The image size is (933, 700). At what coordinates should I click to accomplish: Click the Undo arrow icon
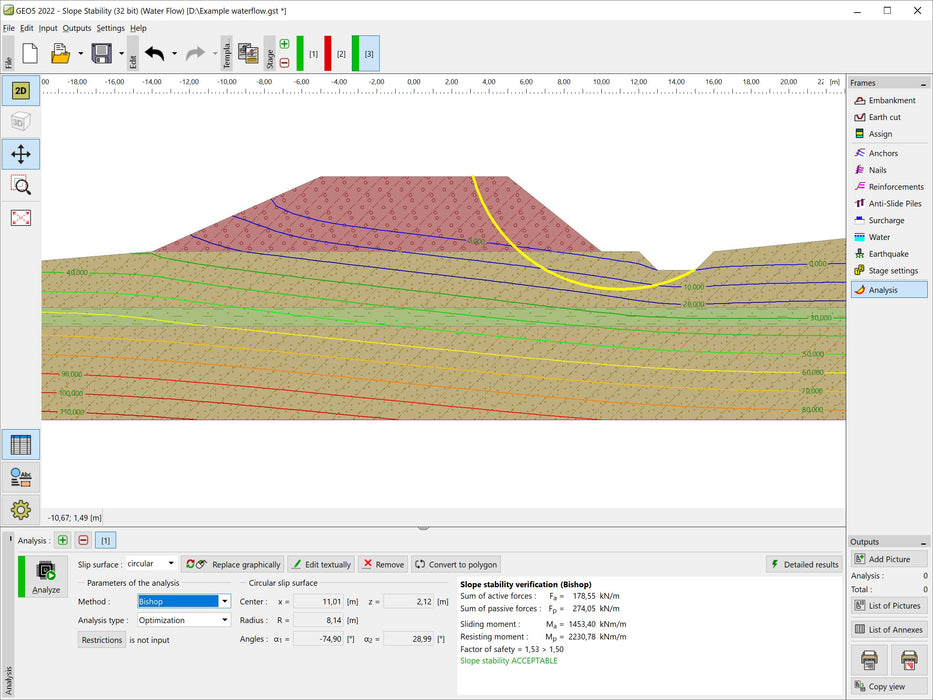point(154,53)
